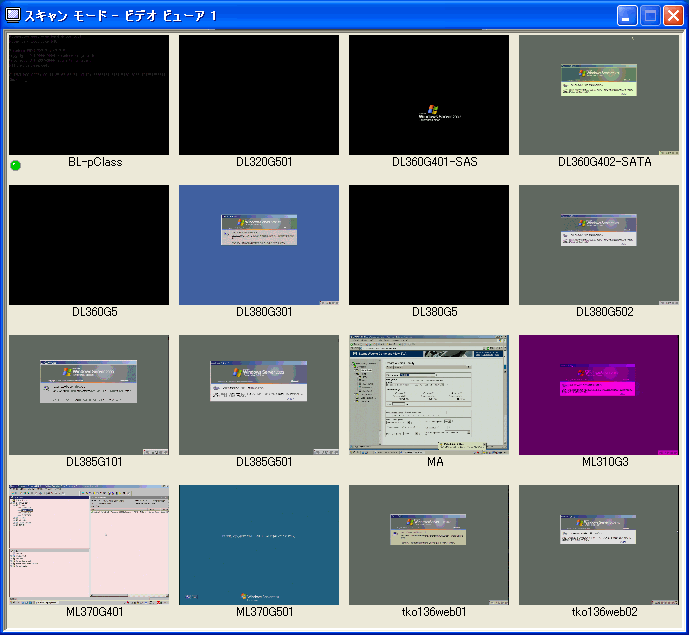The height and width of the screenshot is (635, 689).
Task: Click the DL360G402-SATA server preview
Action: [599, 95]
